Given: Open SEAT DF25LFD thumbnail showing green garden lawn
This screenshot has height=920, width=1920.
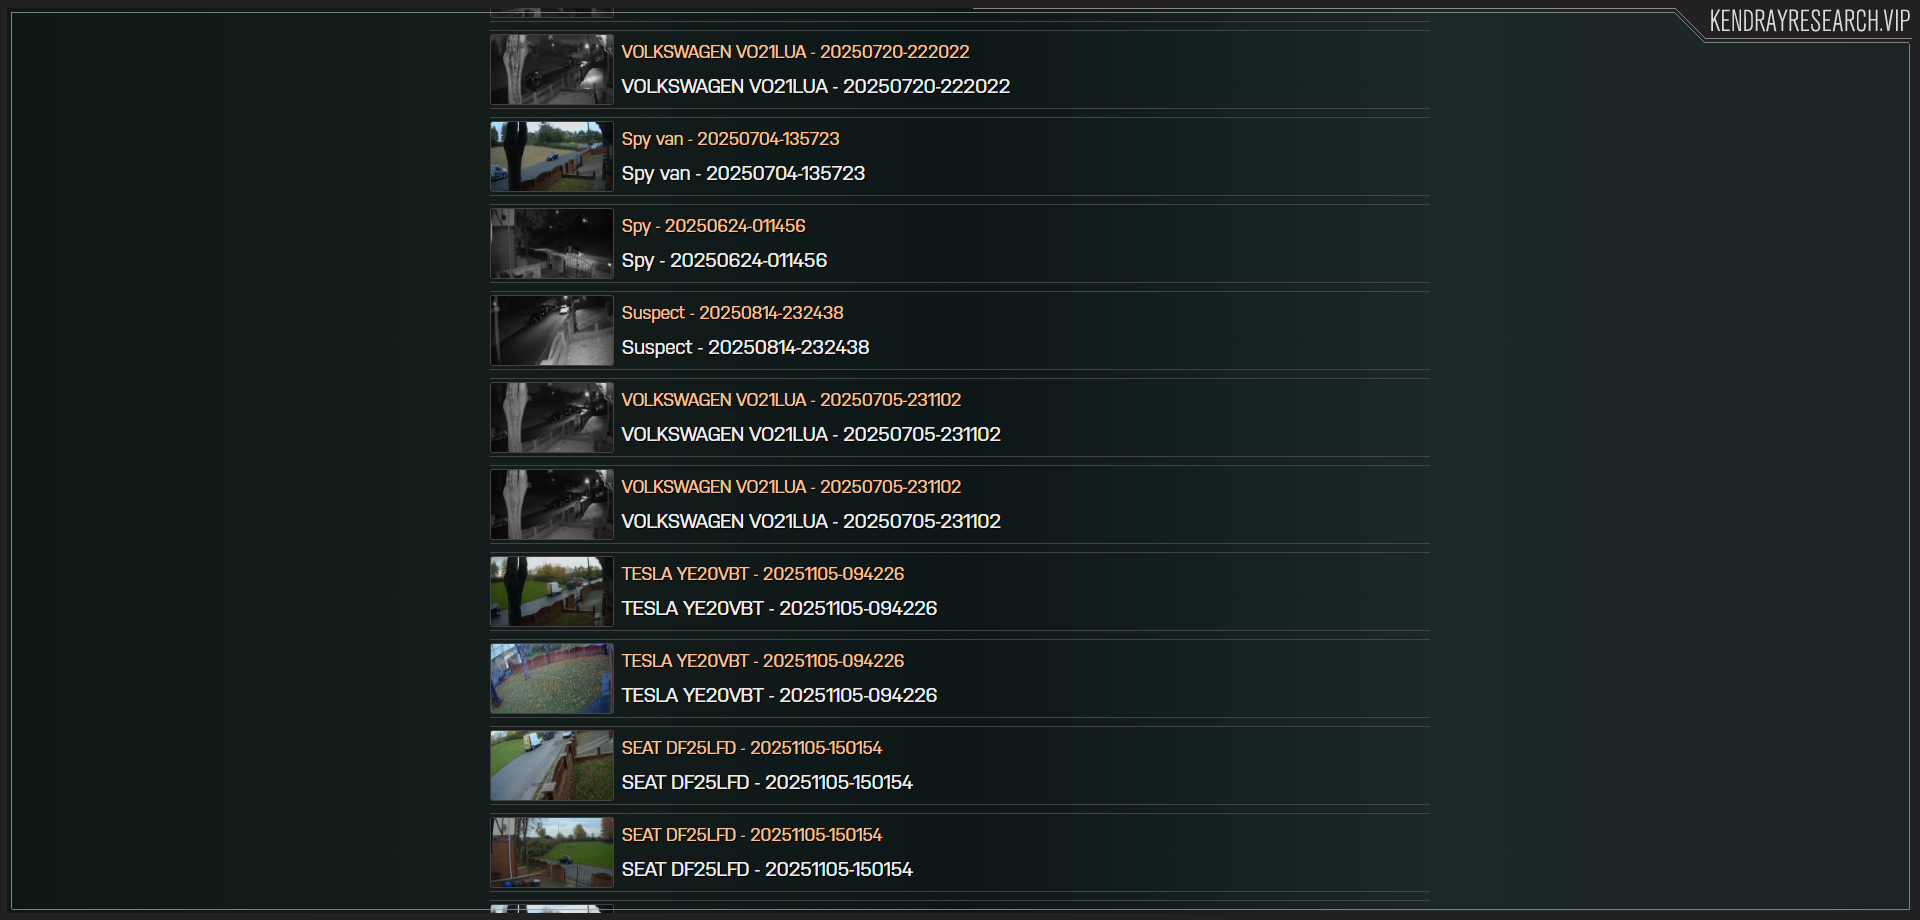Looking at the screenshot, I should [x=552, y=853].
